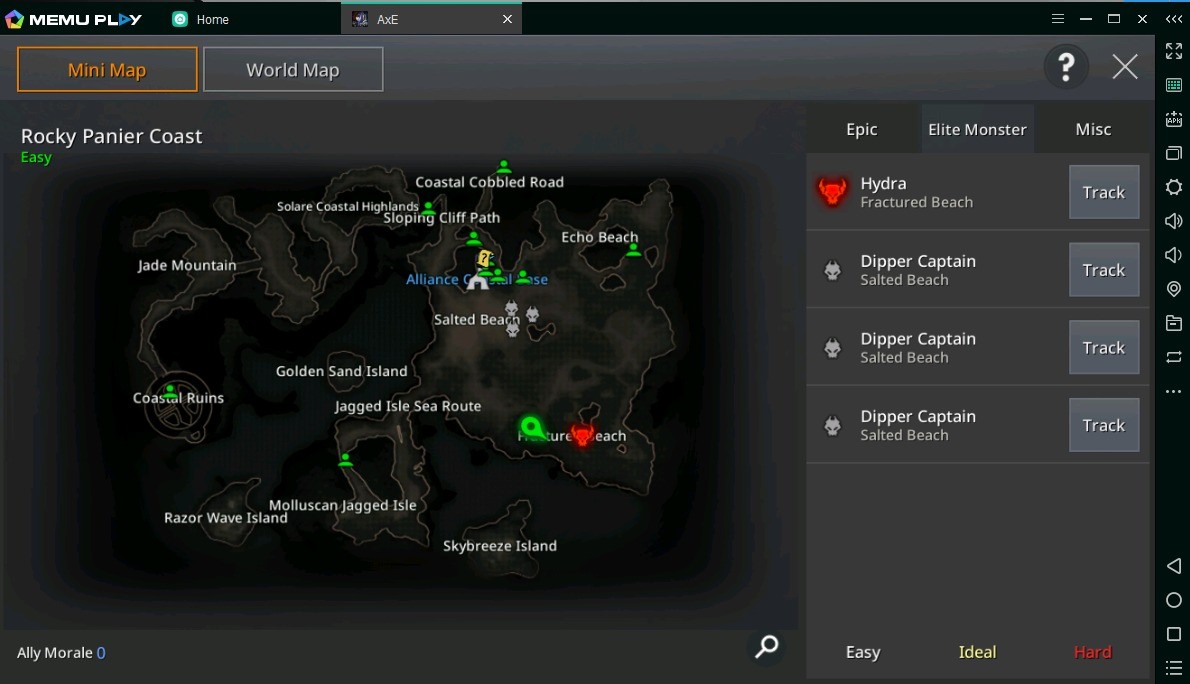1190x684 pixels.
Task: Open the help question mark icon
Action: click(1066, 67)
